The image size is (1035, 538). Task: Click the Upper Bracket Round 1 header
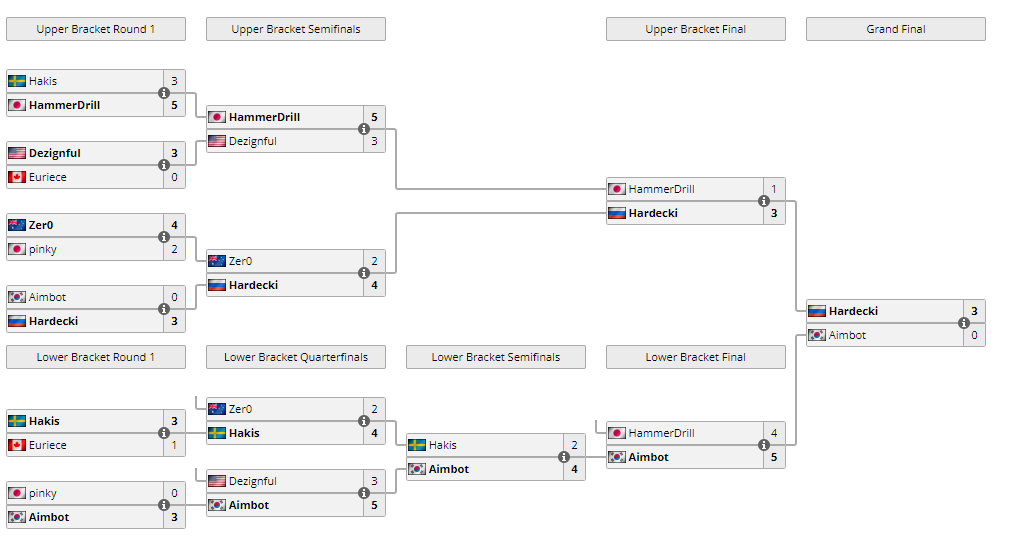[96, 29]
